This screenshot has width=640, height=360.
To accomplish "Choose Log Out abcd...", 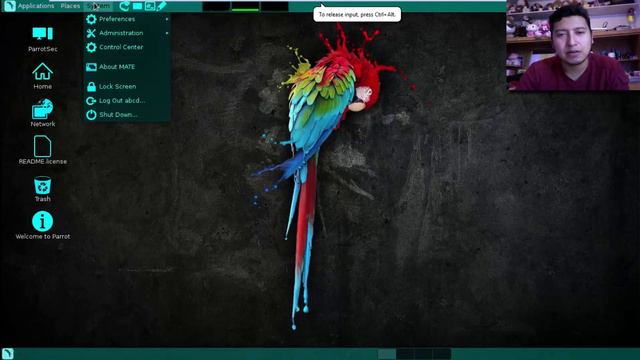I will coord(127,100).
